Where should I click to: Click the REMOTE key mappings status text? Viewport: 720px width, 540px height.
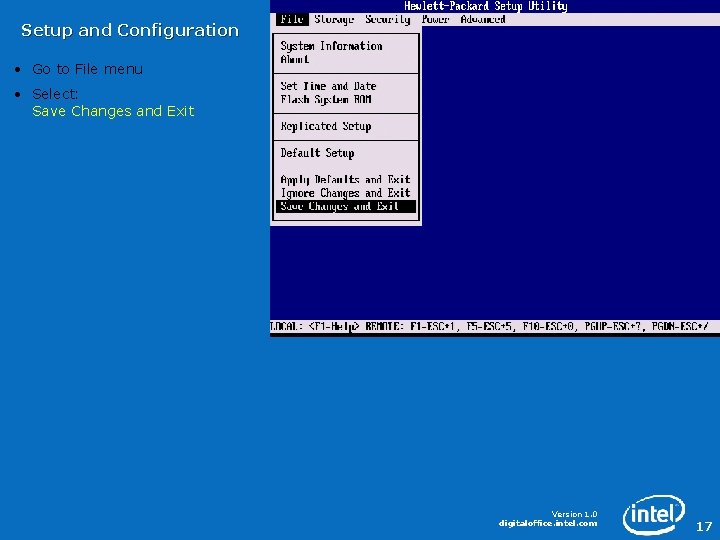click(x=537, y=327)
